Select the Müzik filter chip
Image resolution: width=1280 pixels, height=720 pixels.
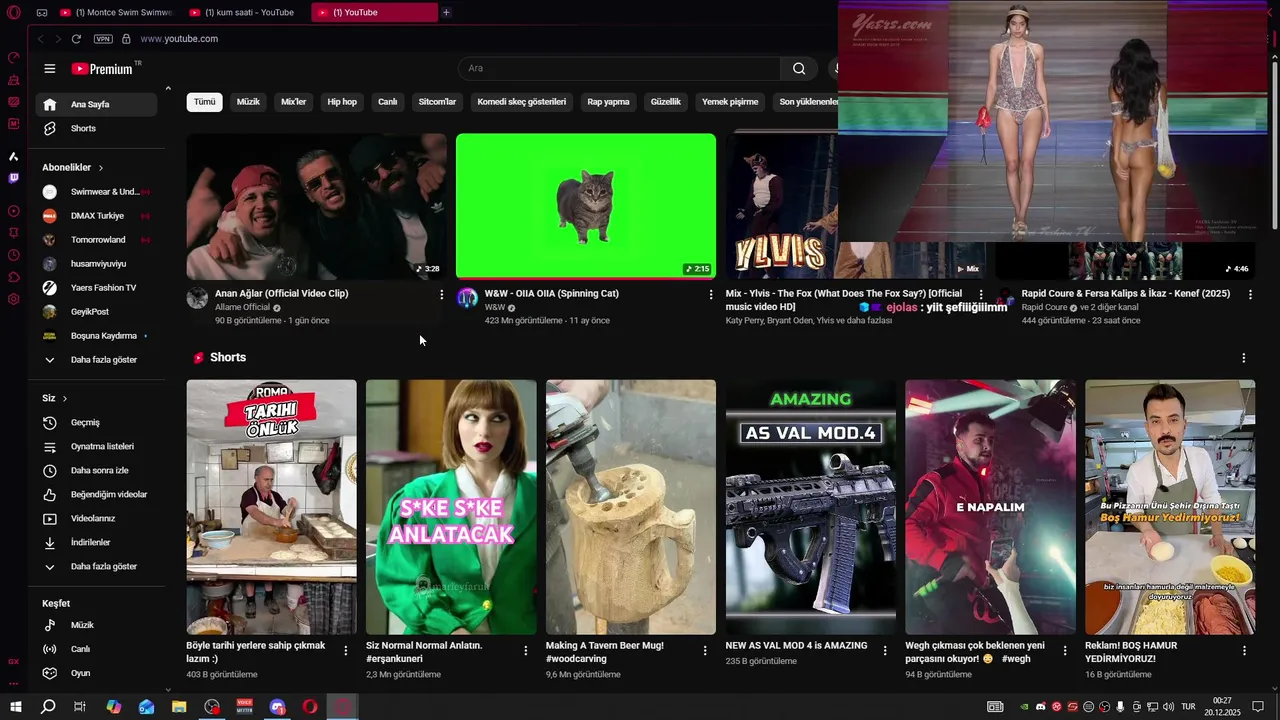248,102
